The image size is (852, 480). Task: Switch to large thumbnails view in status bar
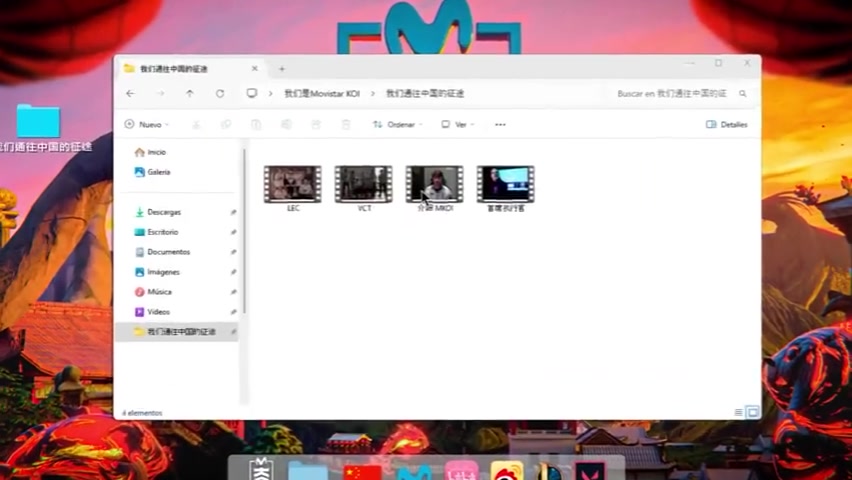click(753, 412)
